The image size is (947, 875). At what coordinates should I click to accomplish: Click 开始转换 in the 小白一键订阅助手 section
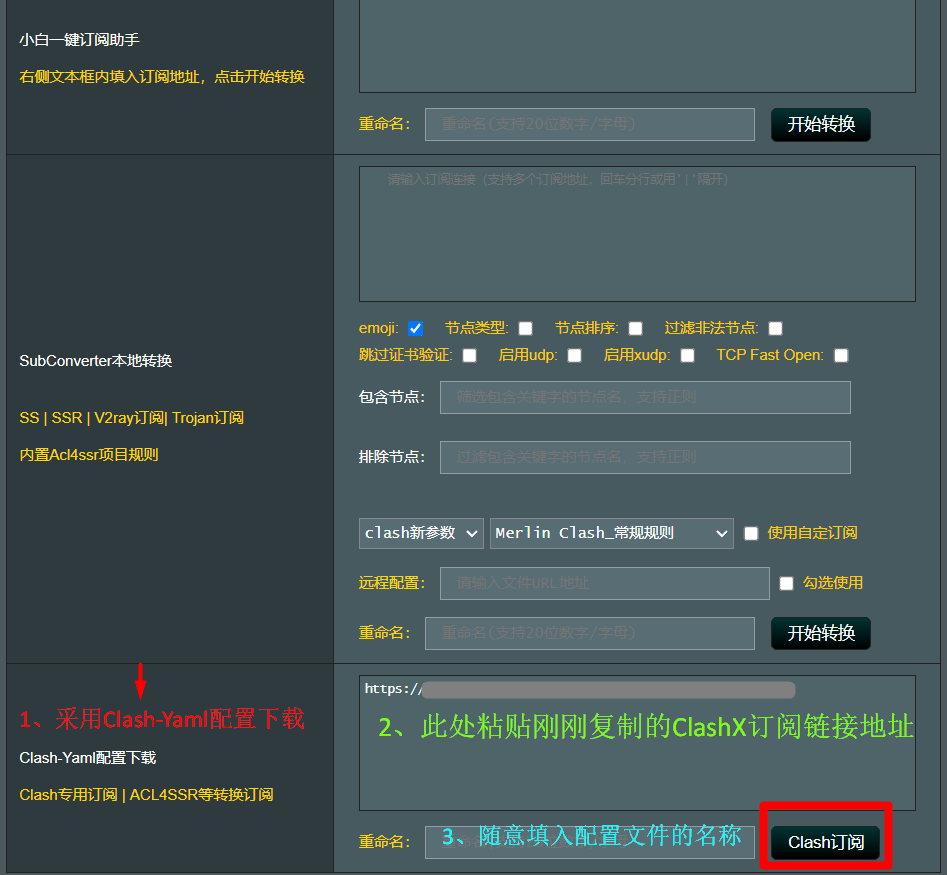pos(821,124)
